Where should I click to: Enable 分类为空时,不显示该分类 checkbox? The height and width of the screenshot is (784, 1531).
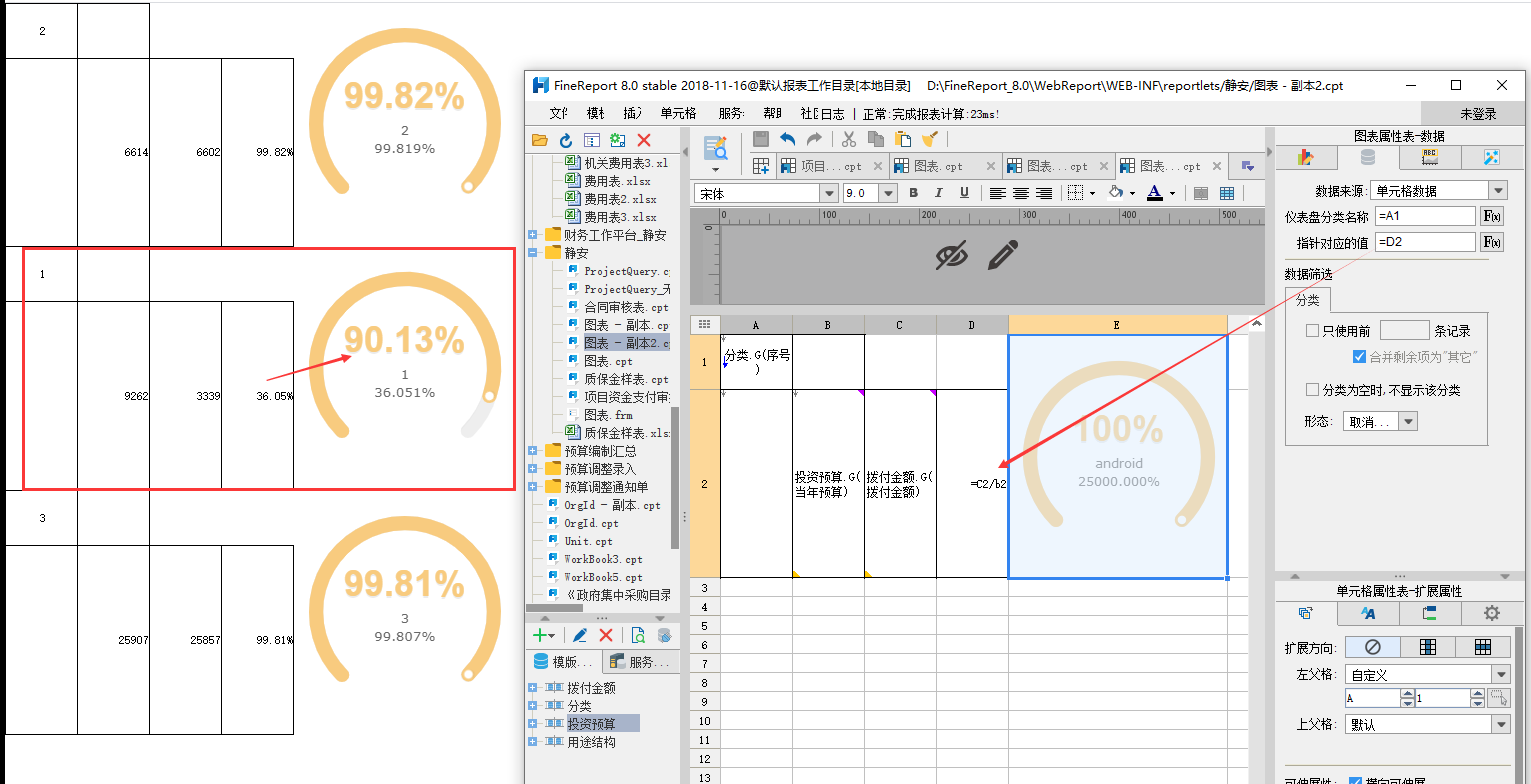click(1313, 390)
